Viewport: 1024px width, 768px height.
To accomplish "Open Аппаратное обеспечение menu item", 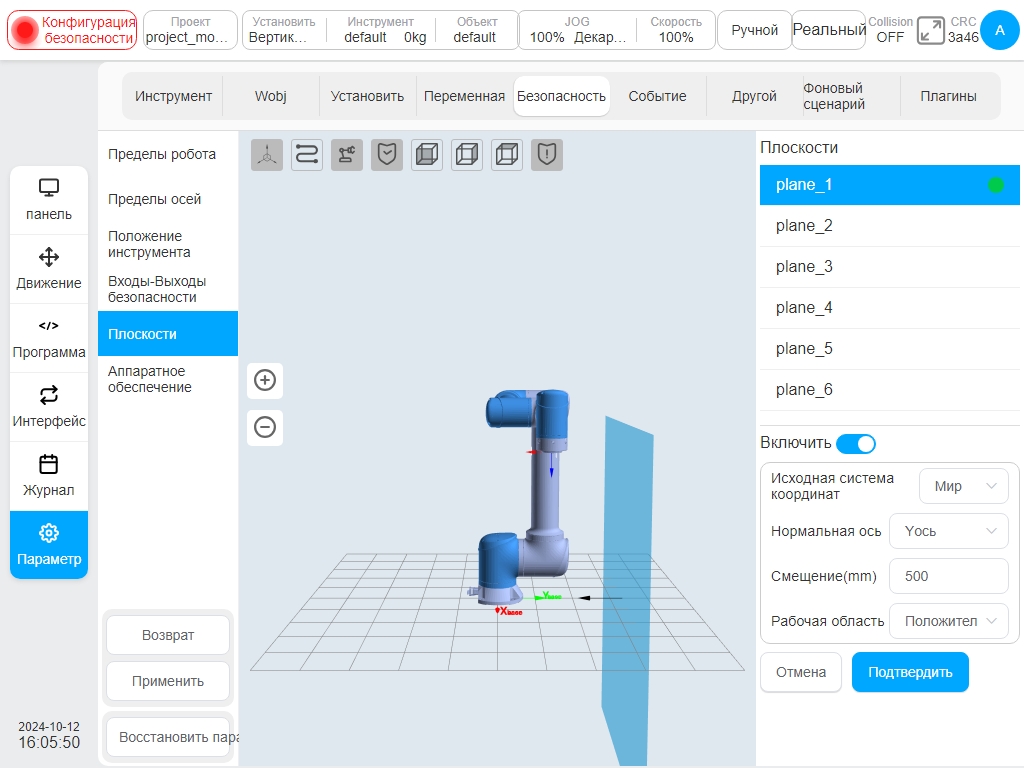I will click(168, 379).
